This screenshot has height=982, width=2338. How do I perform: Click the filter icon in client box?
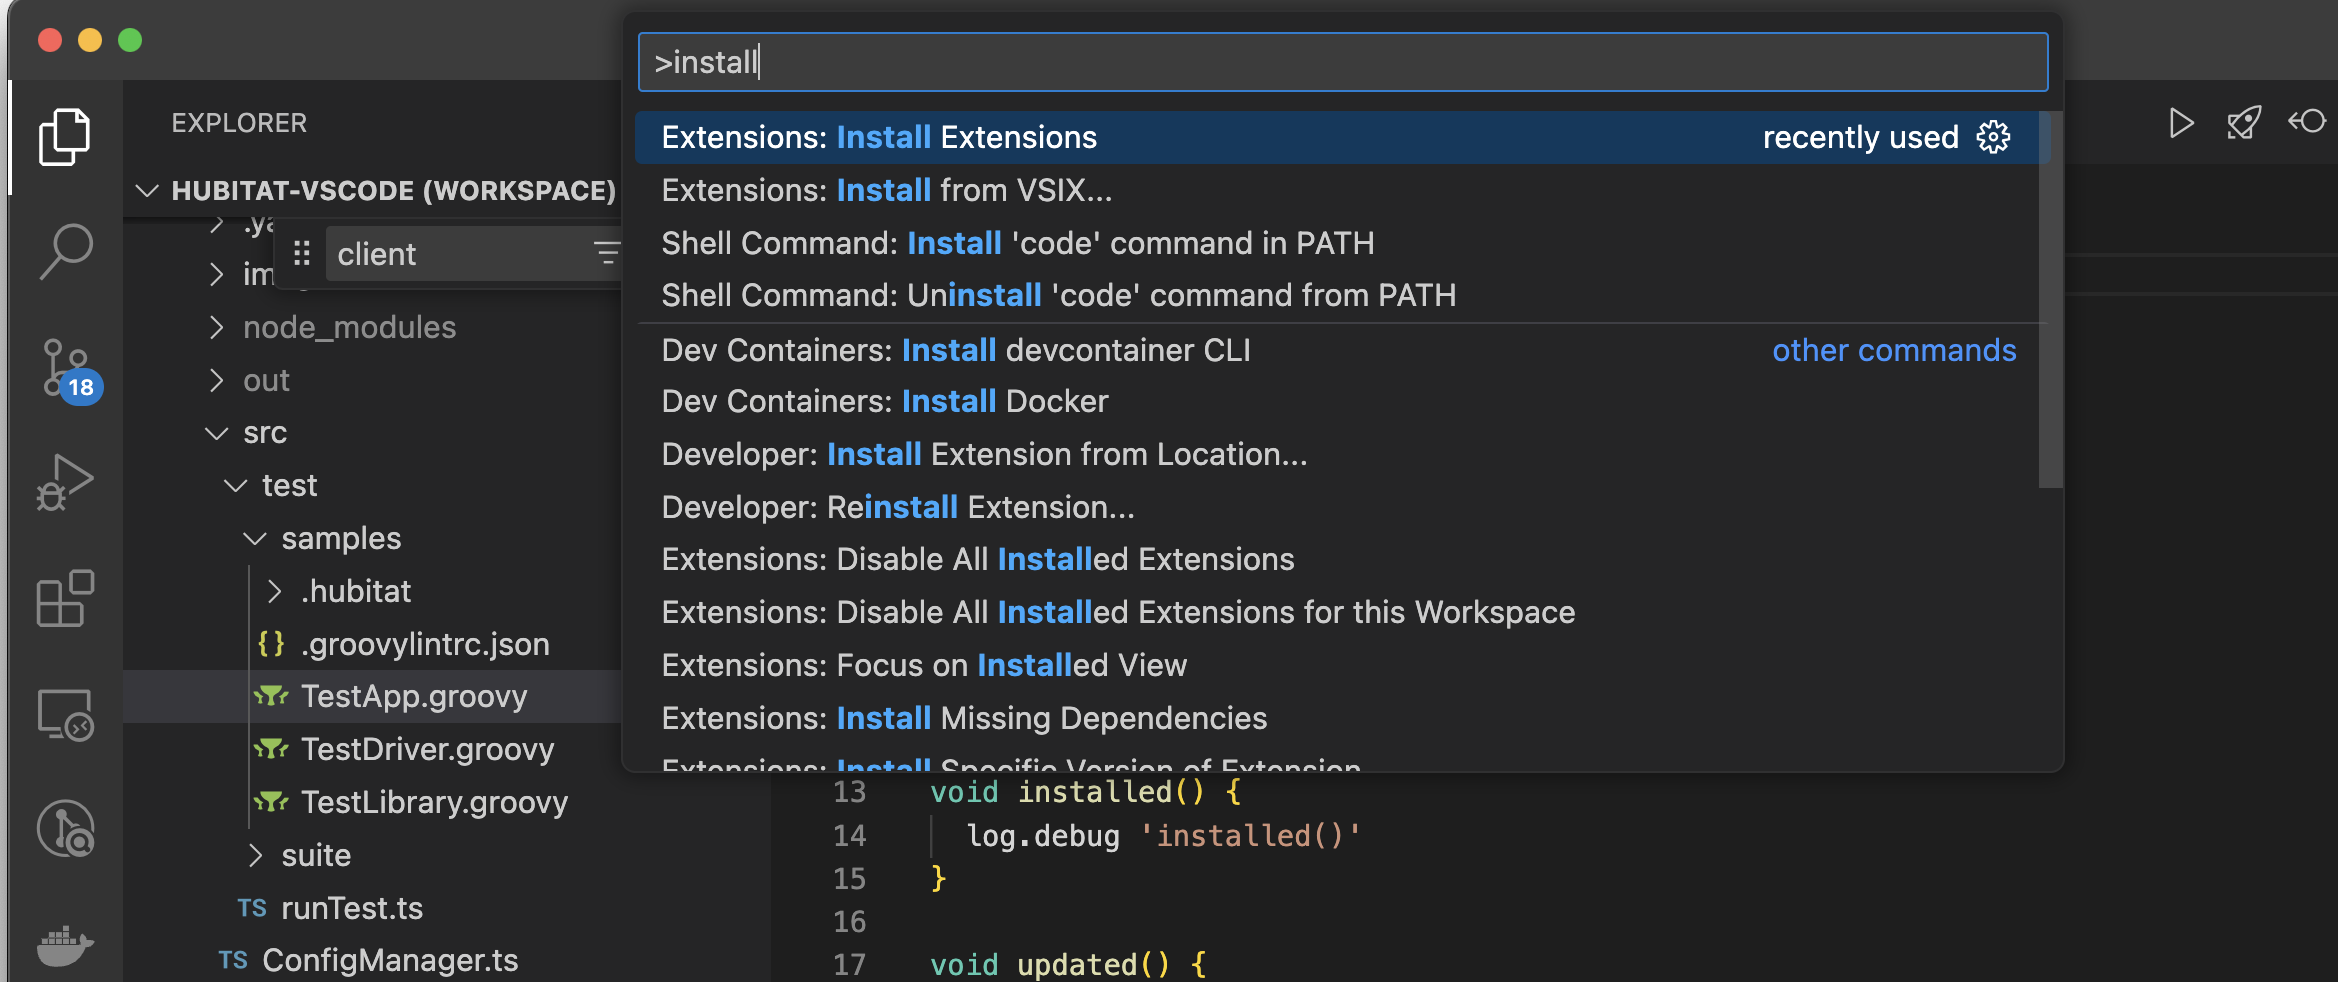(606, 253)
